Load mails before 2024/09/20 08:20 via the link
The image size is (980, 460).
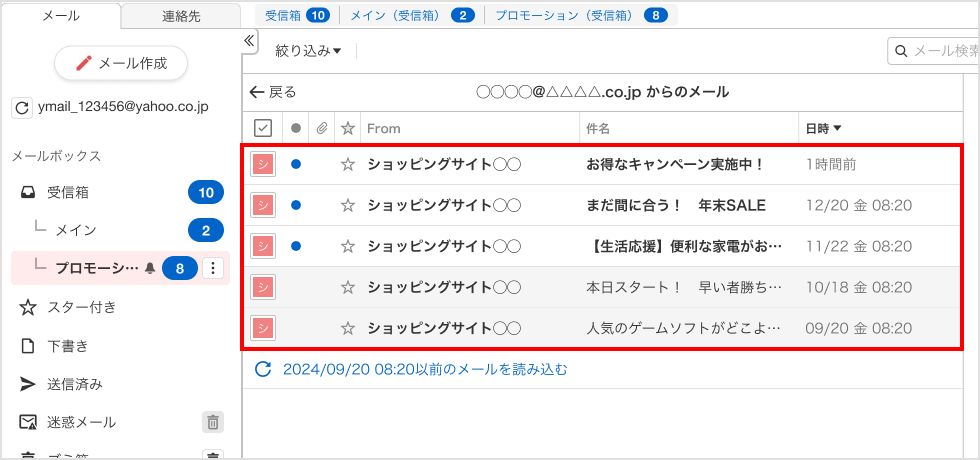425,369
